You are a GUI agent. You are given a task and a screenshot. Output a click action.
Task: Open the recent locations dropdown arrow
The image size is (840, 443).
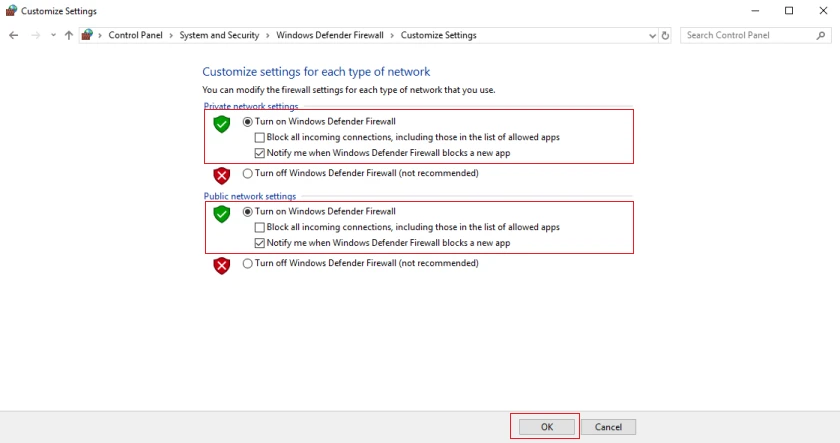click(53, 35)
